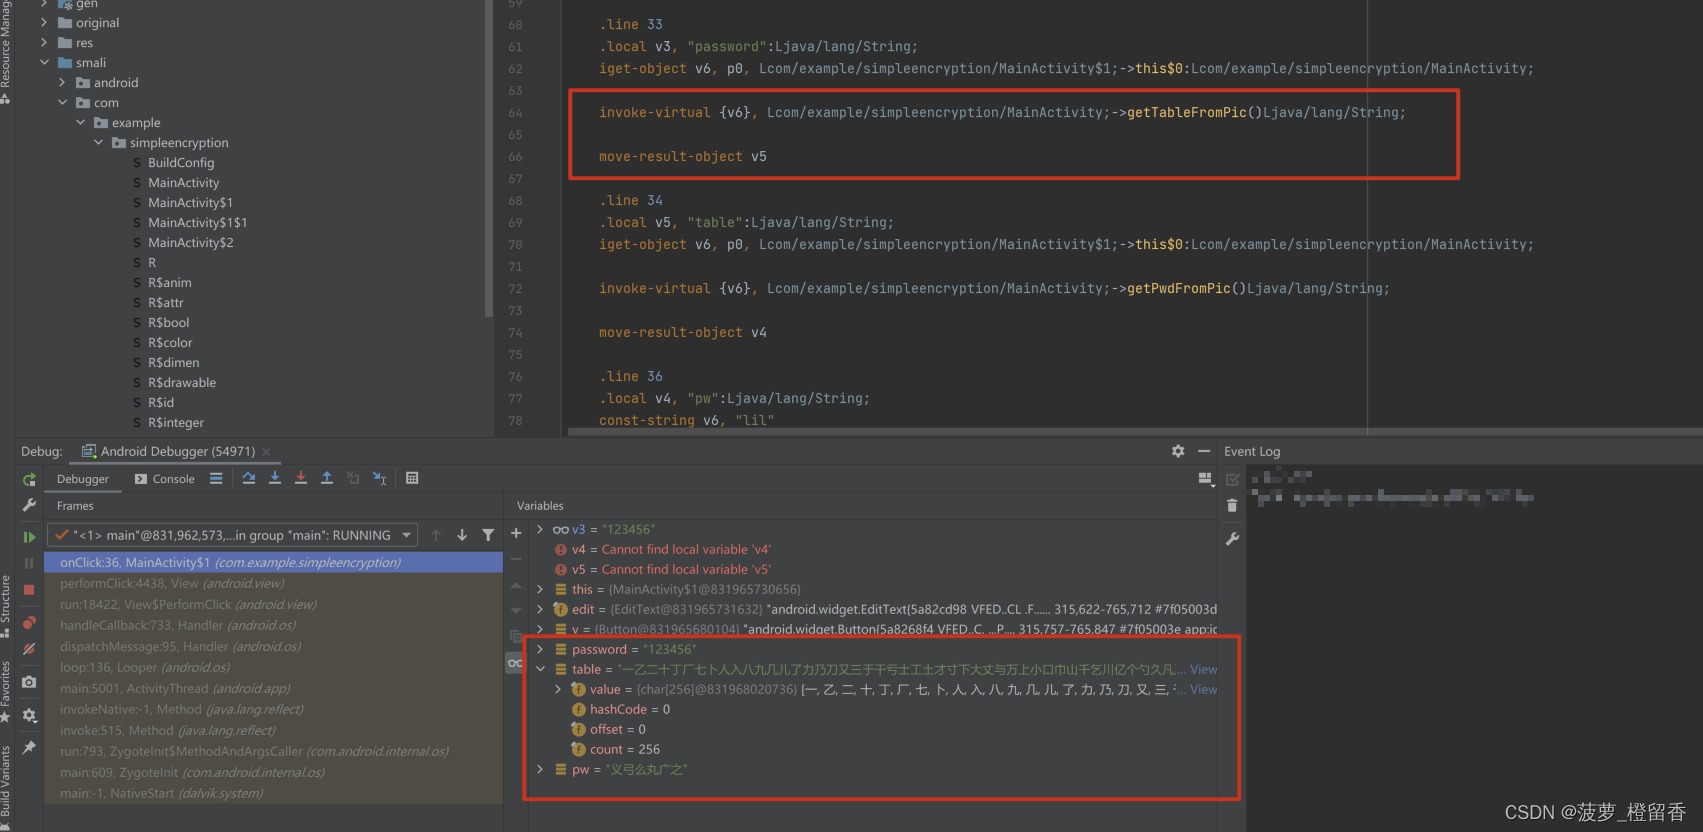1703x832 pixels.
Task: Click Step Out icon
Action: coord(327,479)
